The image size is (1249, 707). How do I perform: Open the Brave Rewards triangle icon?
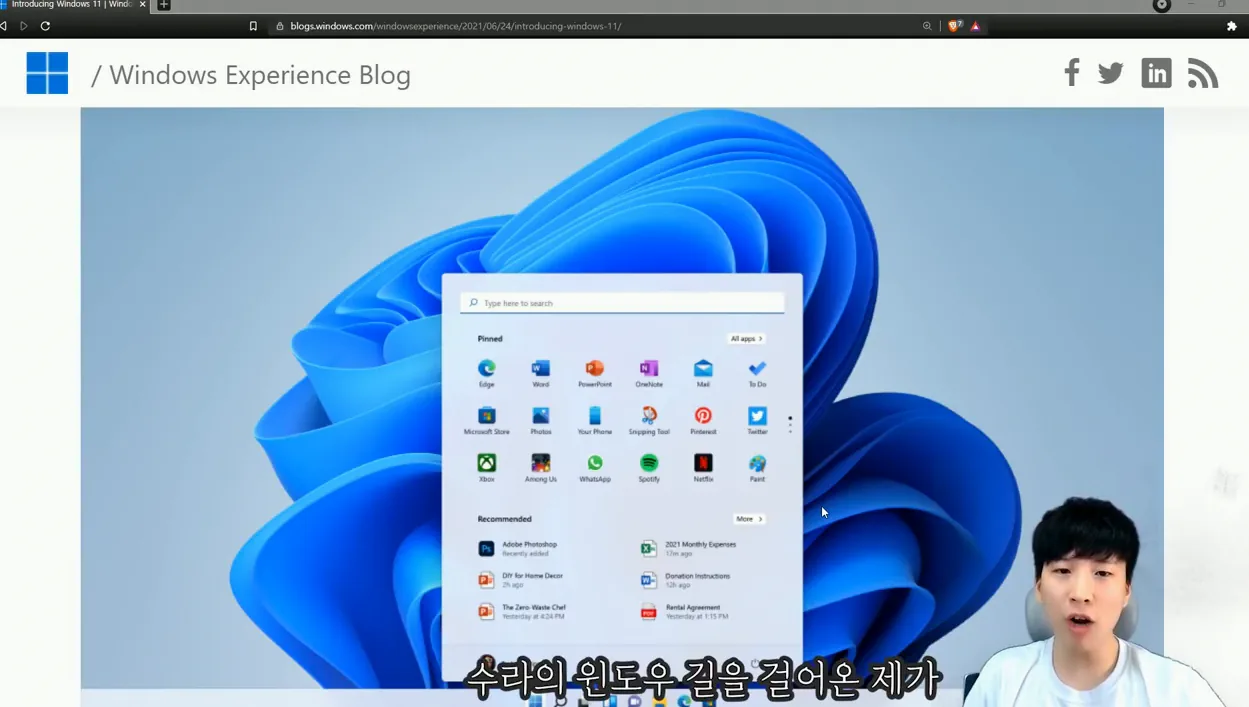[976, 26]
